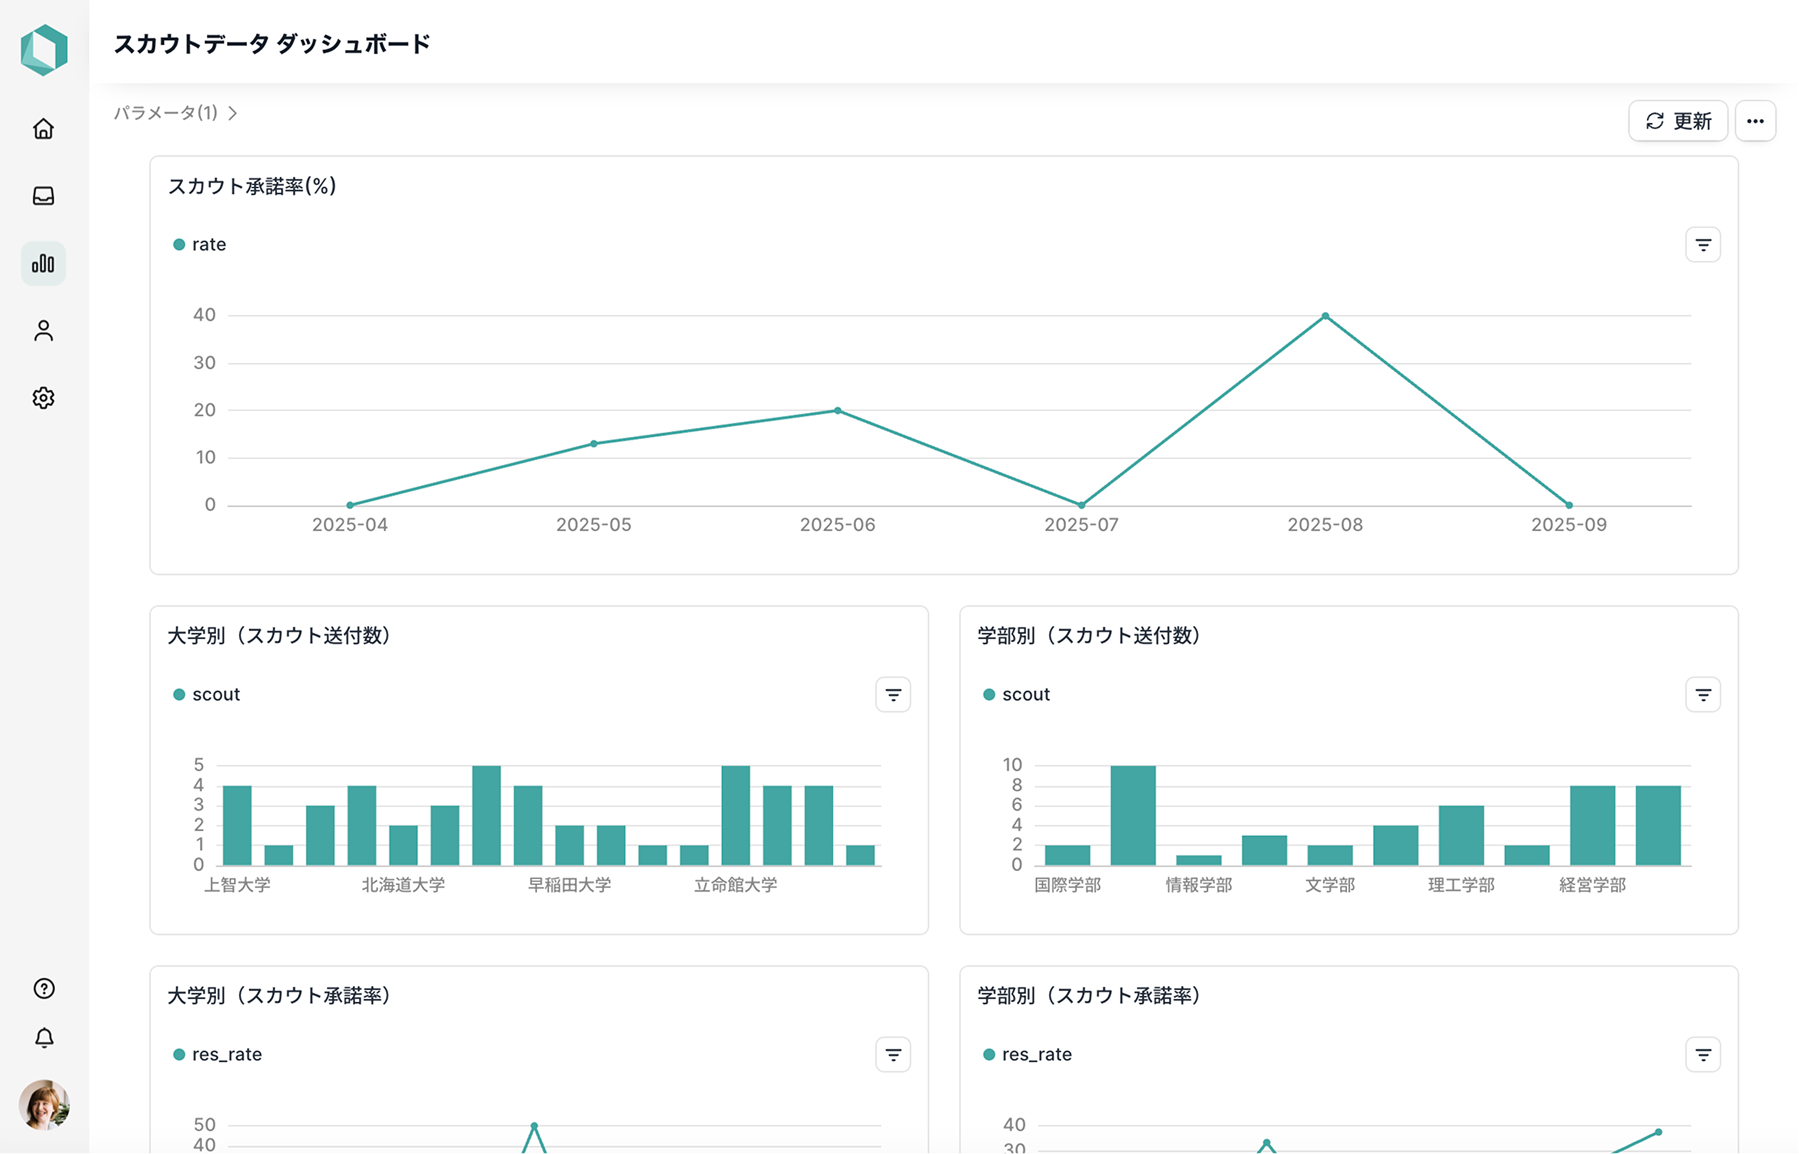Toggle the scout legend on 大学別 chart

pos(206,694)
